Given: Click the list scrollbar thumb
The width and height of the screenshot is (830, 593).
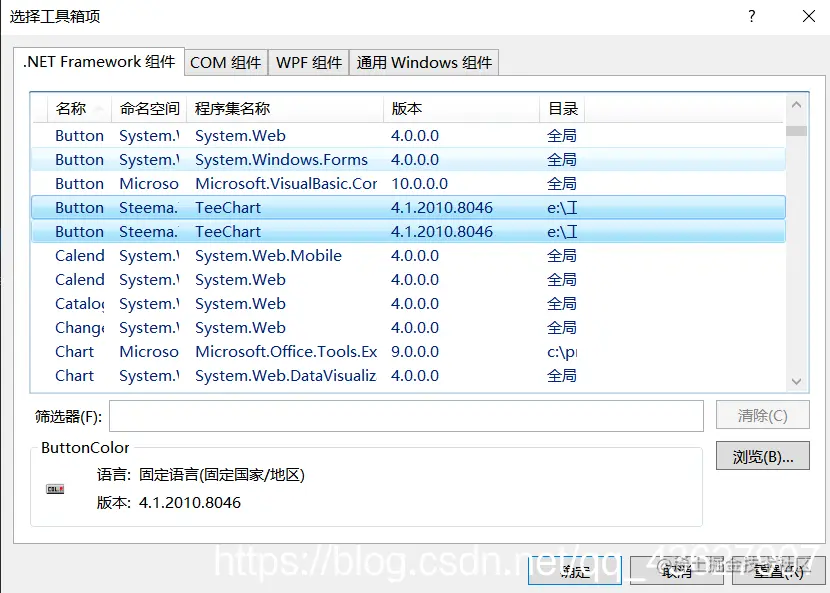Looking at the screenshot, I should tap(796, 131).
